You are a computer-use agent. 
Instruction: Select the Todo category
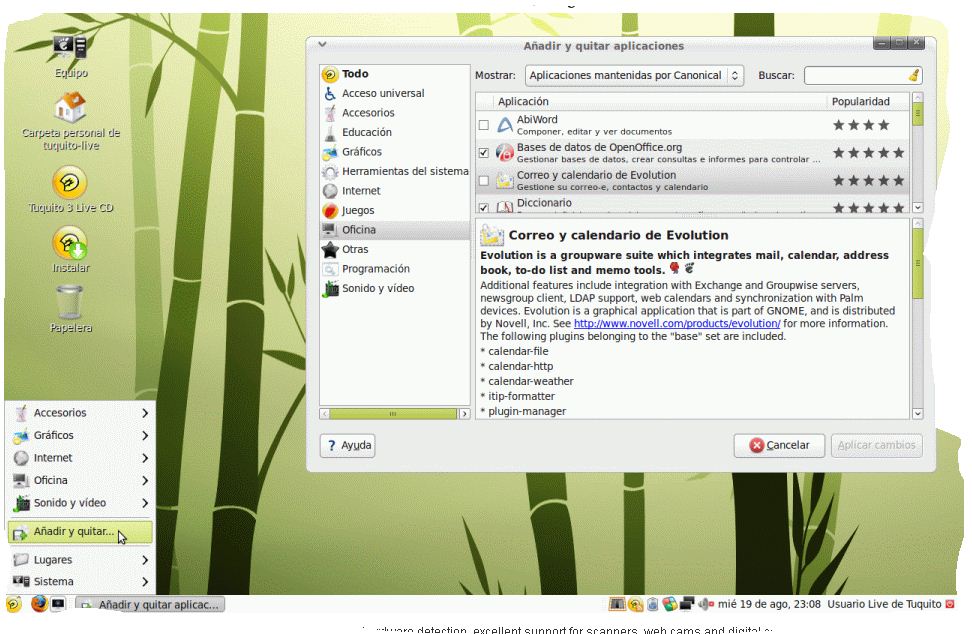[x=394, y=74]
